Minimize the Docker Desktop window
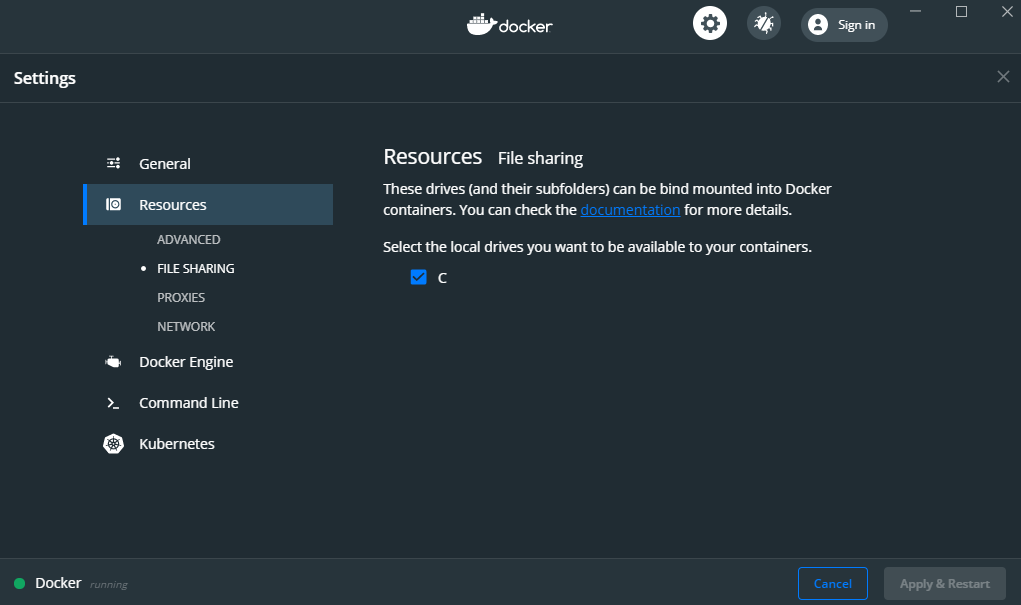 [x=916, y=12]
